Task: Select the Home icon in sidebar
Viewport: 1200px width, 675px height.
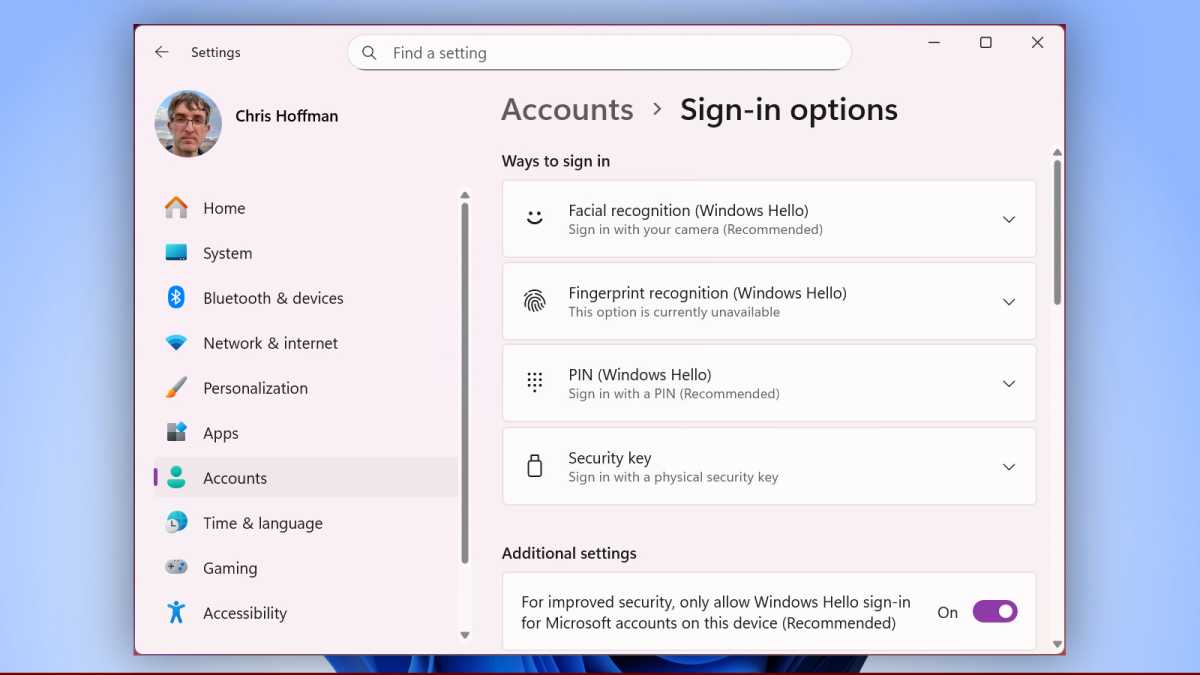Action: 176,208
